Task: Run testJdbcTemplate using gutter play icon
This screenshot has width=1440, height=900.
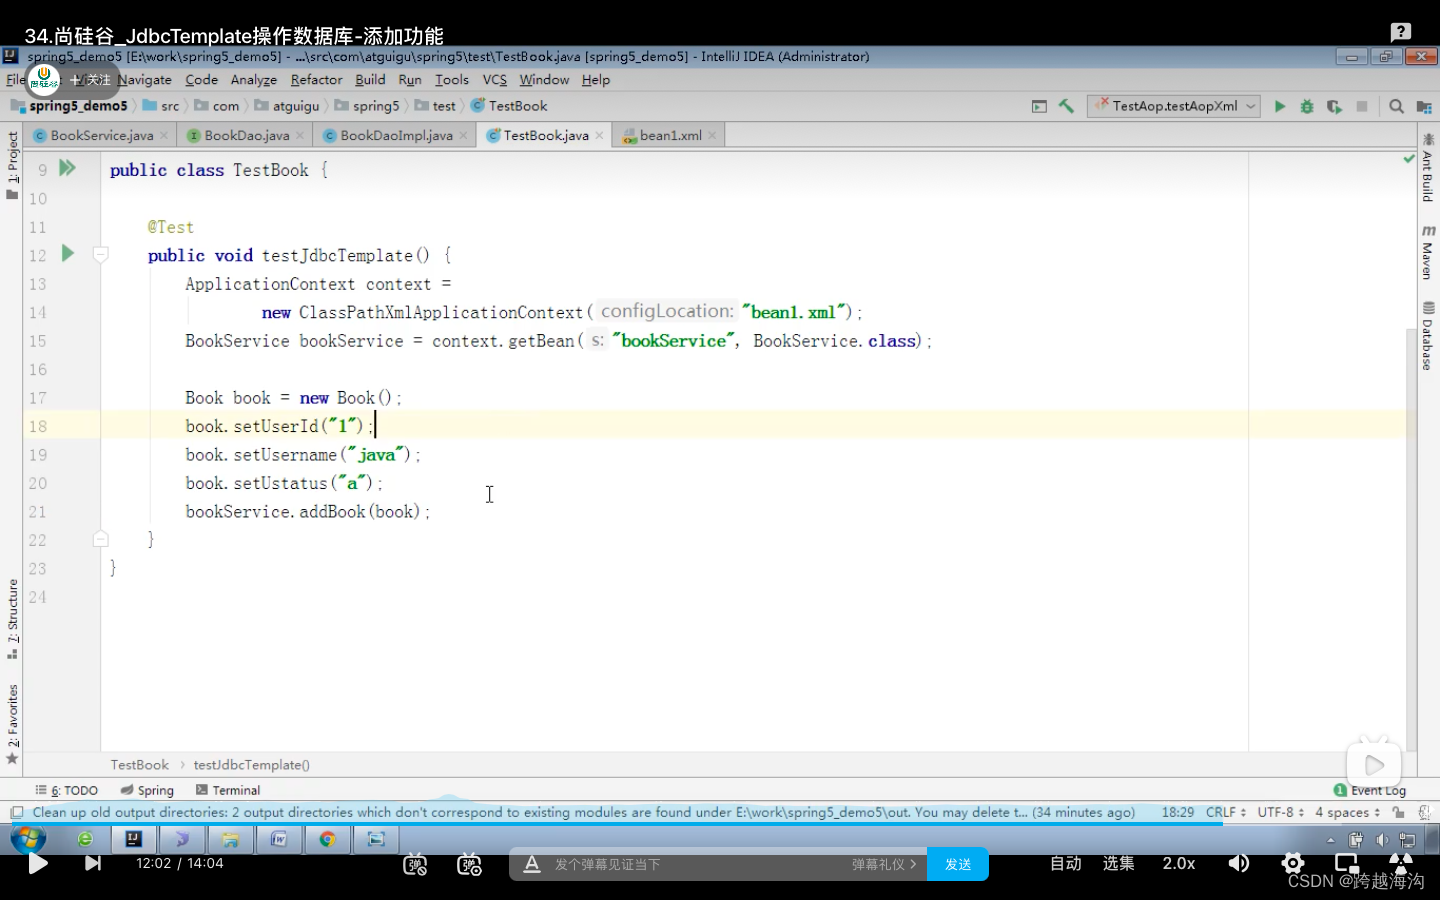Action: click(67, 254)
